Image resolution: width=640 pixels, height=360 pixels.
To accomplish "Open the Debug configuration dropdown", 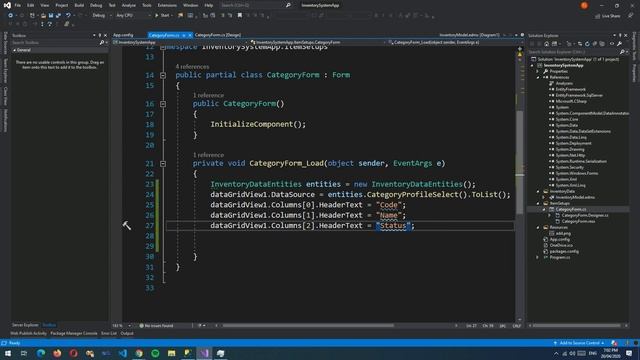I will [x=101, y=15].
